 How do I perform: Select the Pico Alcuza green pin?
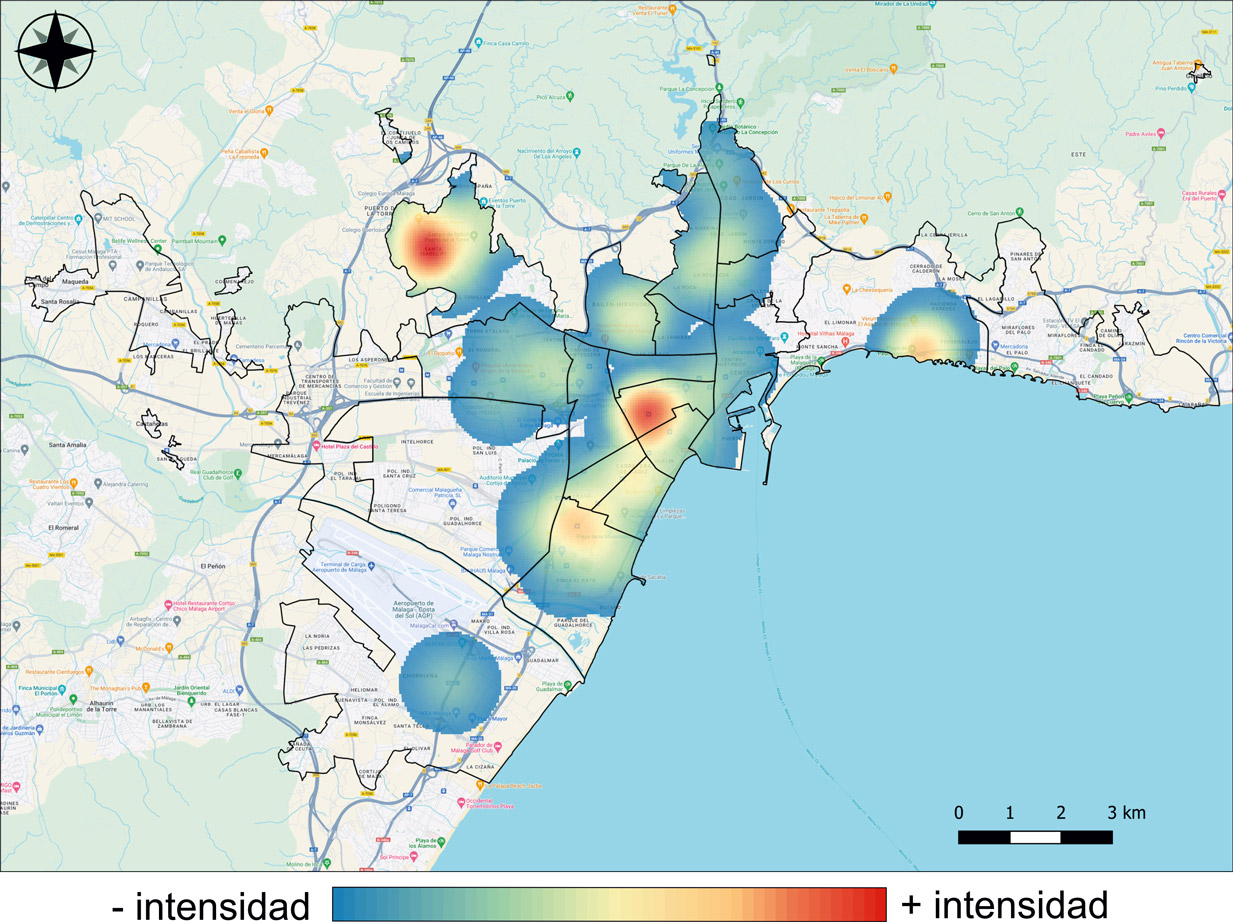(569, 97)
